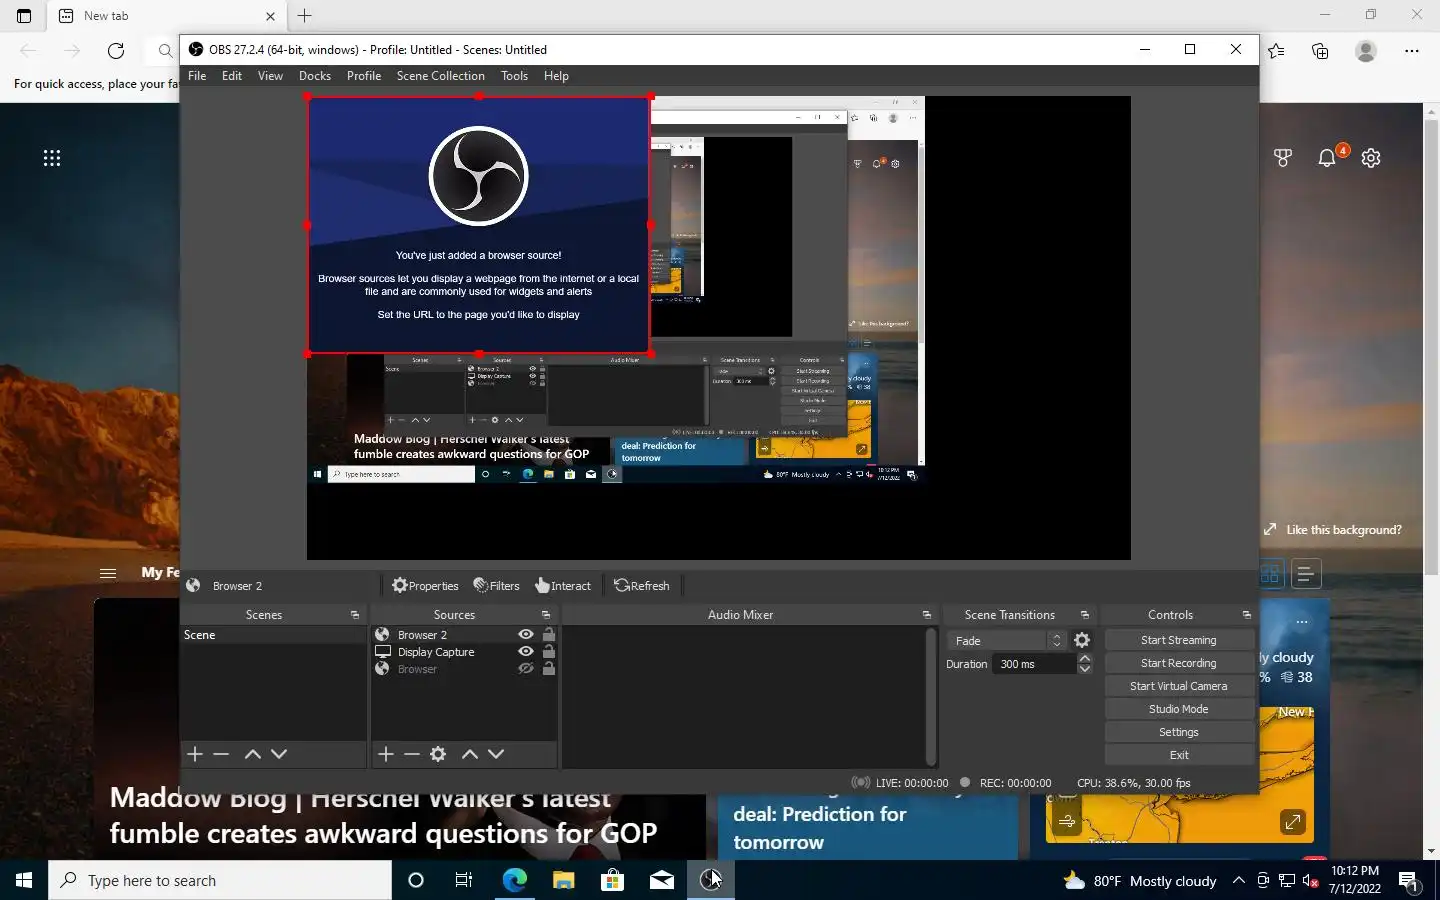Open a new tab in Edge
Image resolution: width=1440 pixels, height=900 pixels.
(305, 16)
